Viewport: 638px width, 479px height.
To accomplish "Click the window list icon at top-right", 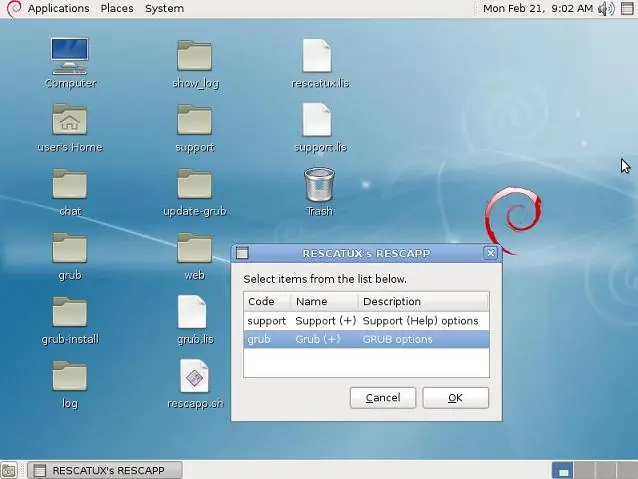I will (627, 9).
